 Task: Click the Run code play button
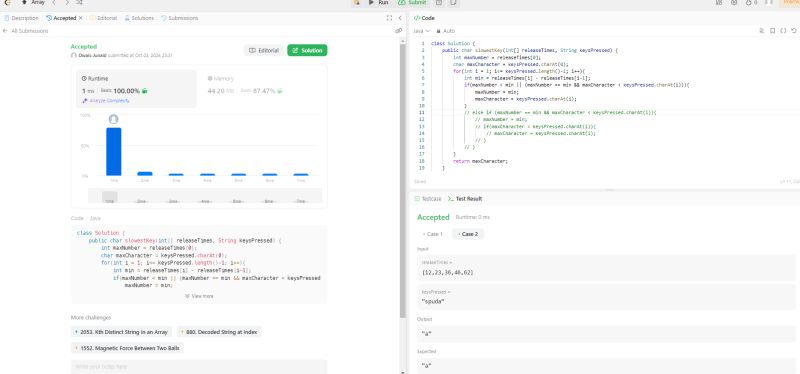(x=378, y=3)
